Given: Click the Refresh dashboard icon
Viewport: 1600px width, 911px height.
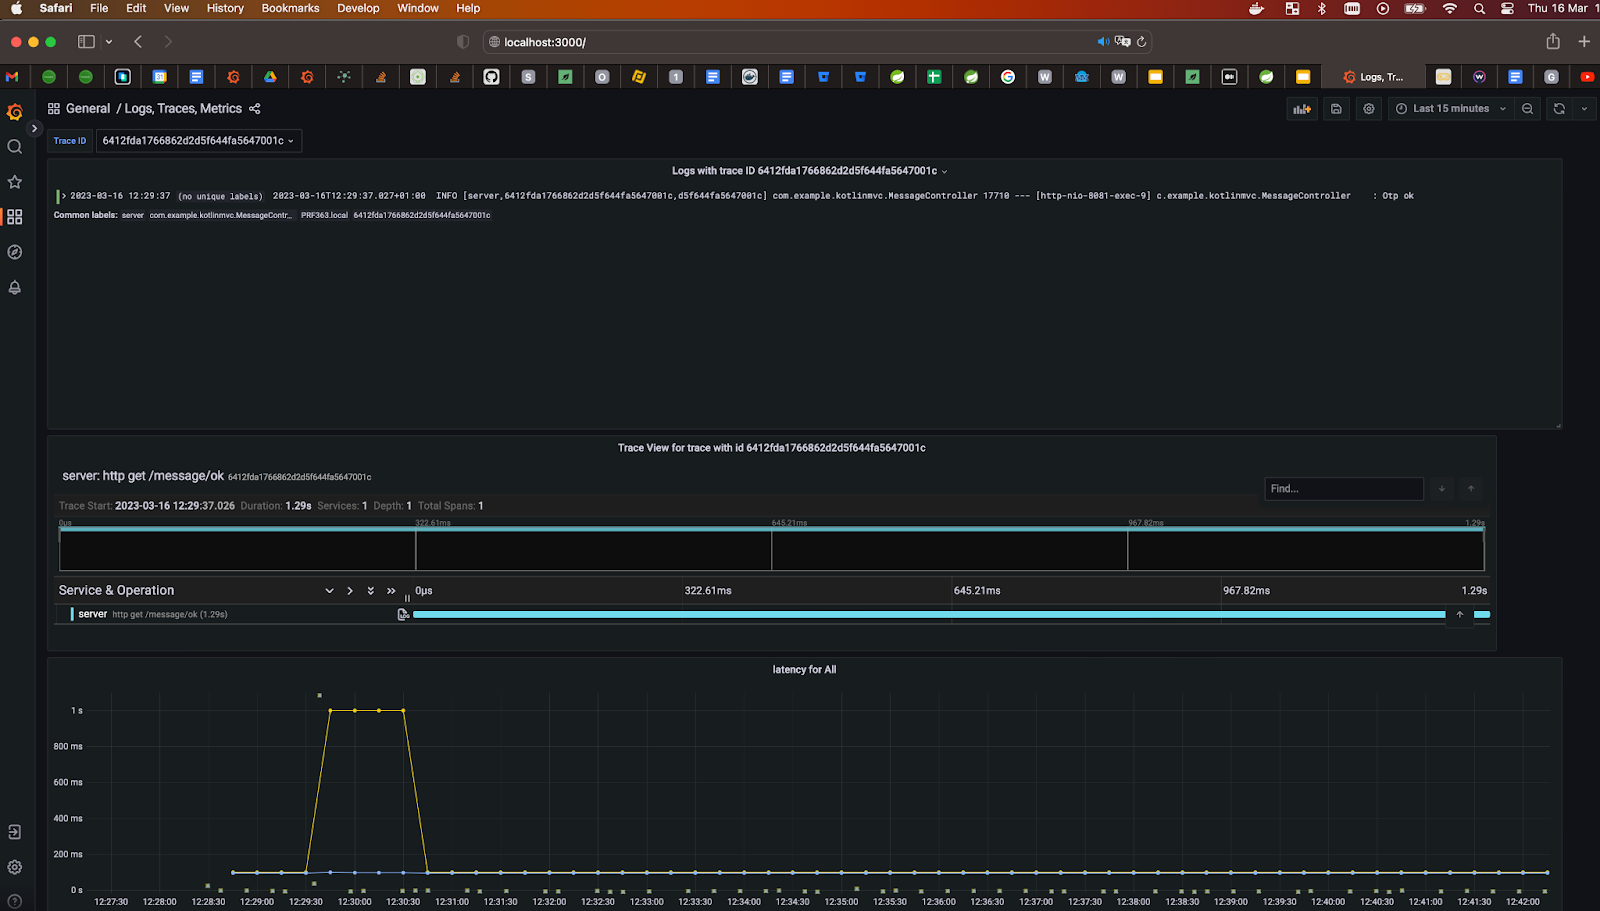Looking at the screenshot, I should [x=1559, y=109].
